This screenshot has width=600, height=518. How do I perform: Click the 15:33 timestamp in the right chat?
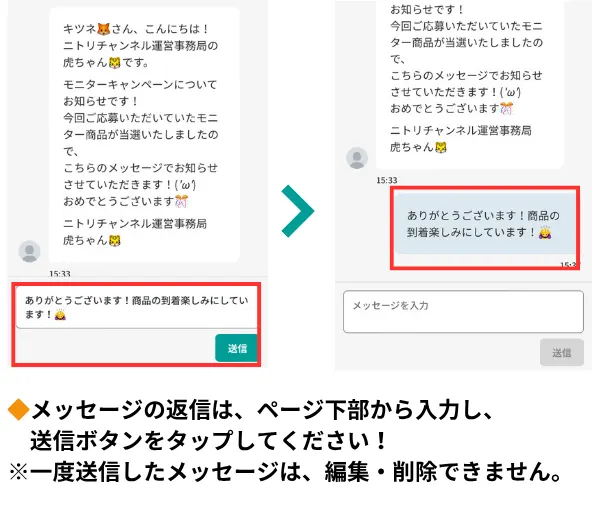point(386,181)
